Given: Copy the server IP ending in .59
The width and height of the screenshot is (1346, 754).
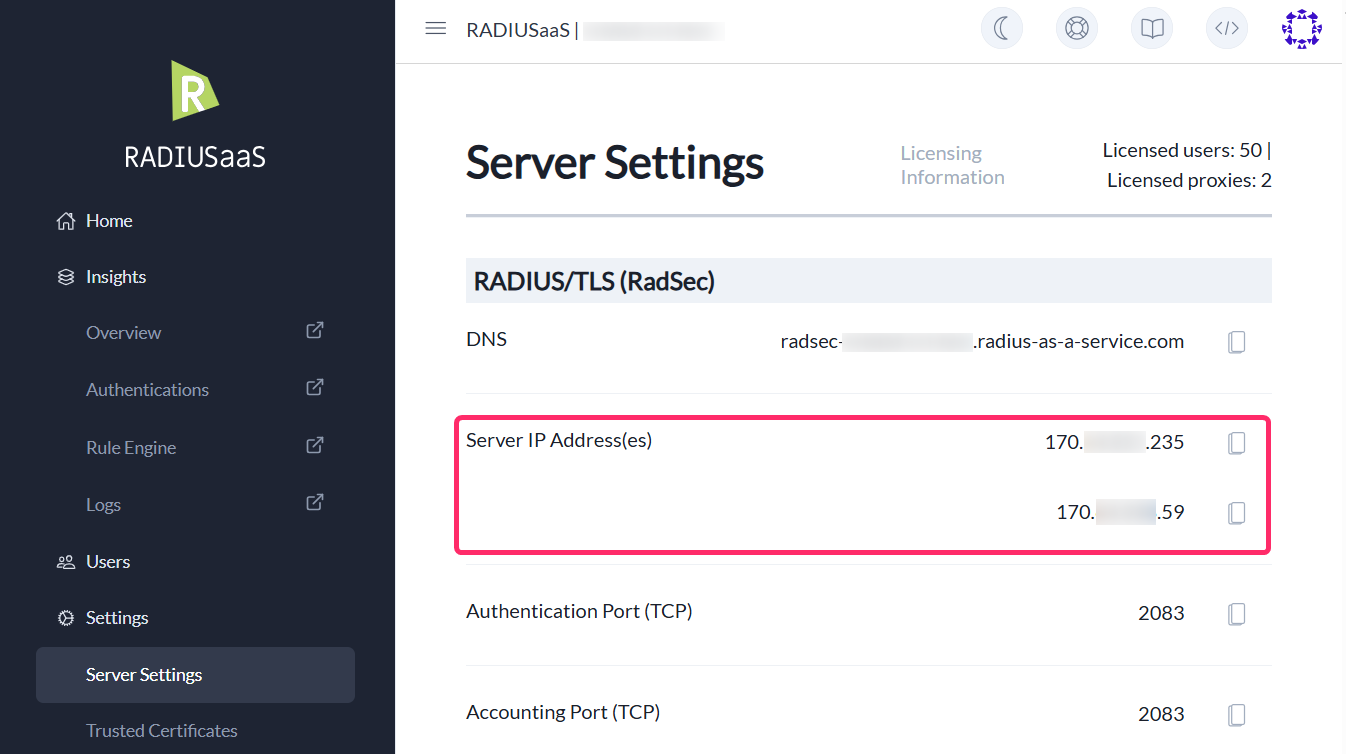Looking at the screenshot, I should pos(1236,514).
